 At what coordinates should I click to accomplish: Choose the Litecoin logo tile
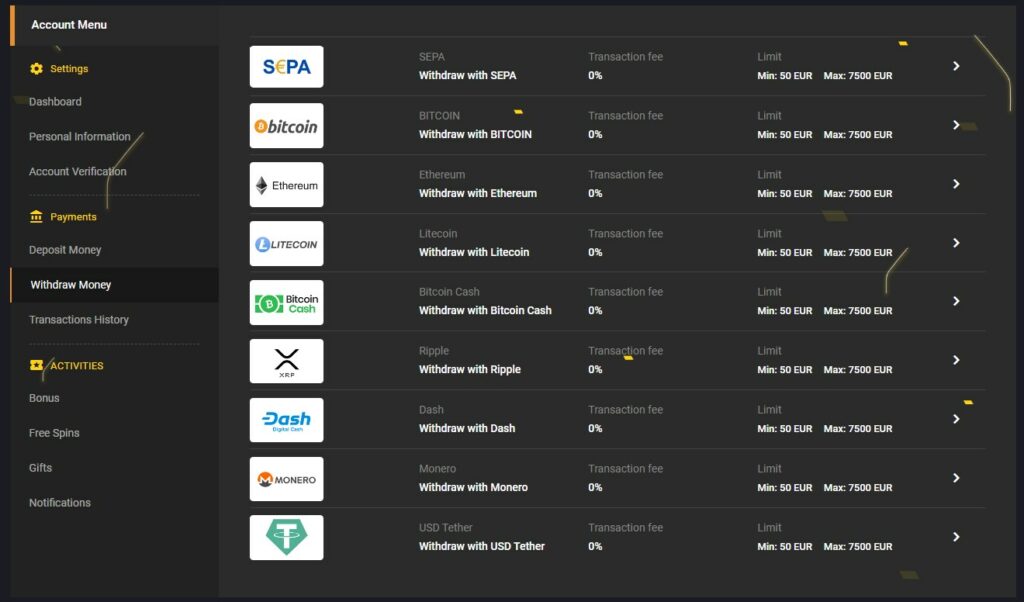[x=286, y=244]
